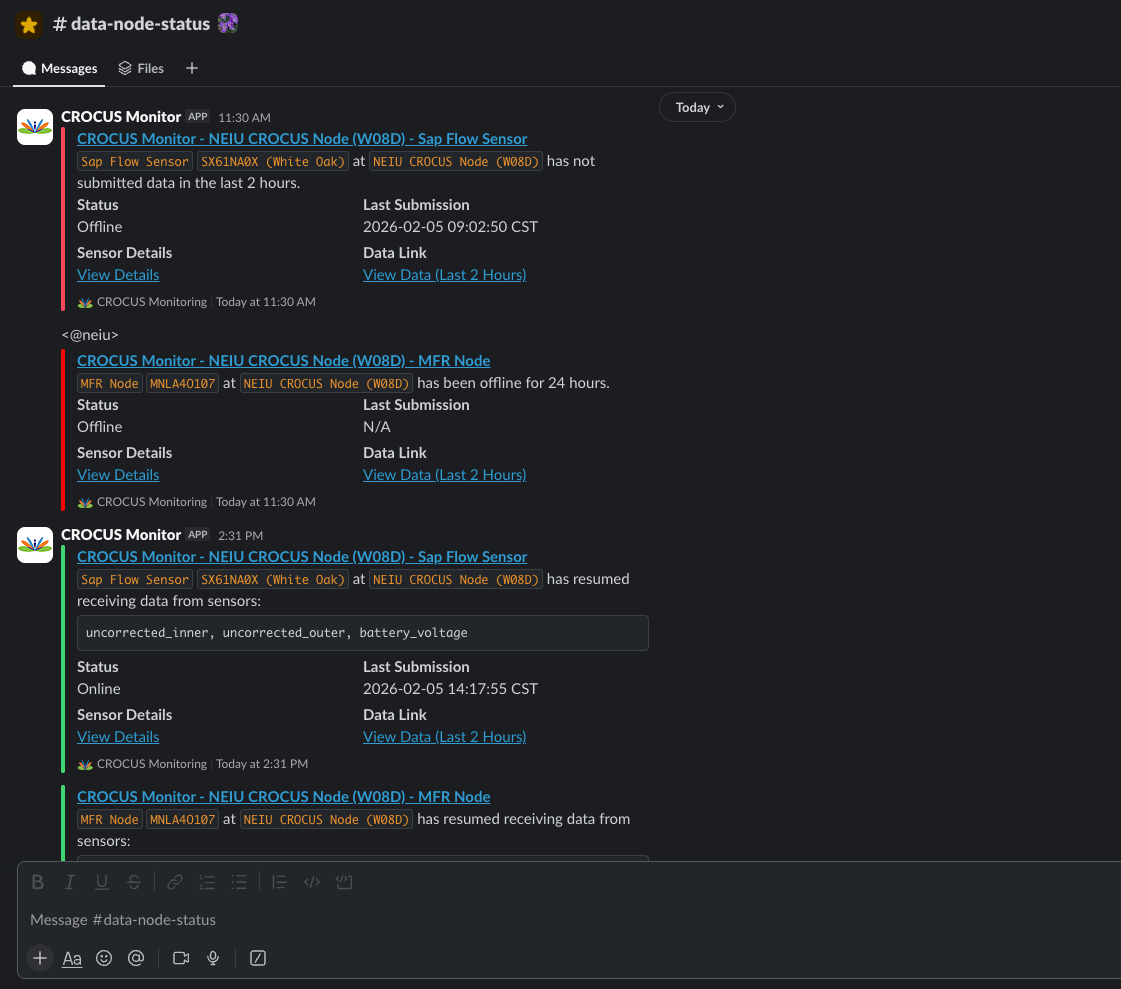This screenshot has height=989, width=1121.
Task: Apply inline code formatting
Action: 311,882
